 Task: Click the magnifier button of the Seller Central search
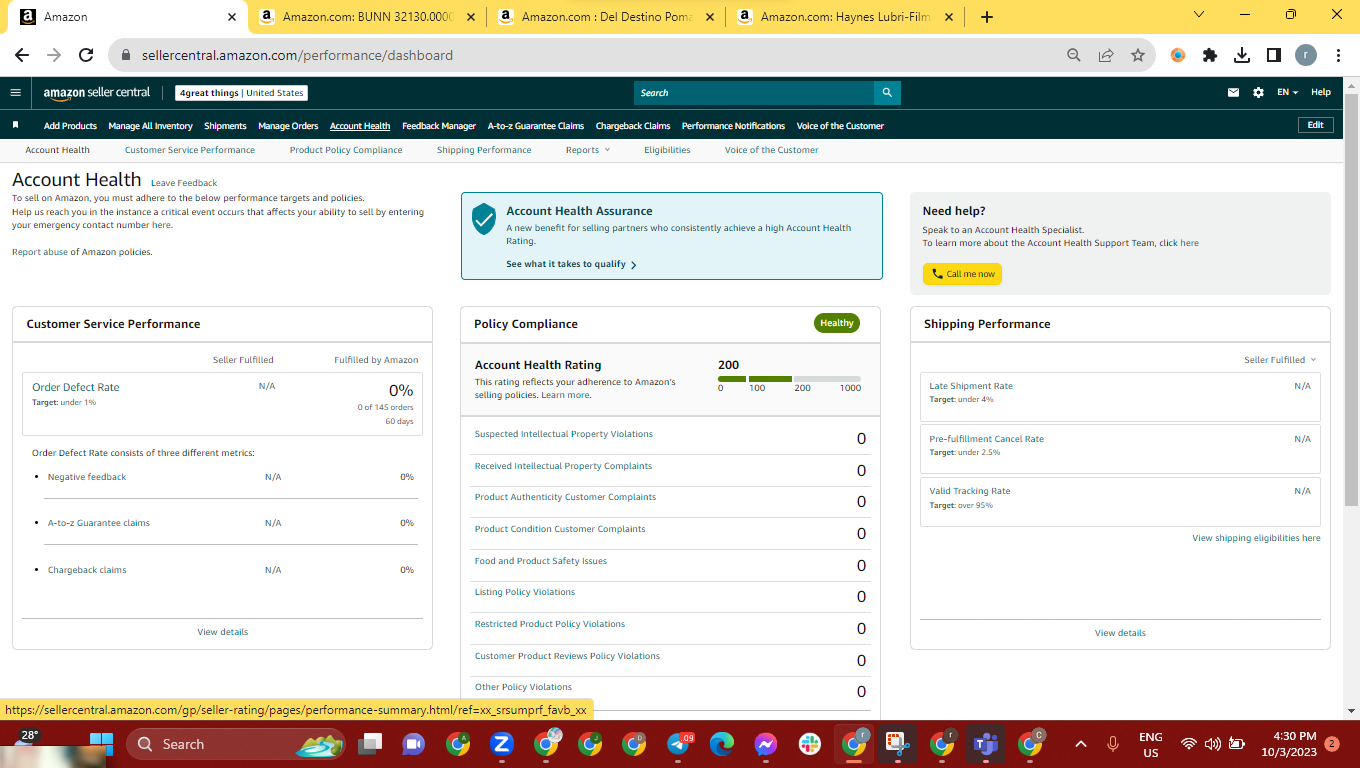tap(887, 93)
